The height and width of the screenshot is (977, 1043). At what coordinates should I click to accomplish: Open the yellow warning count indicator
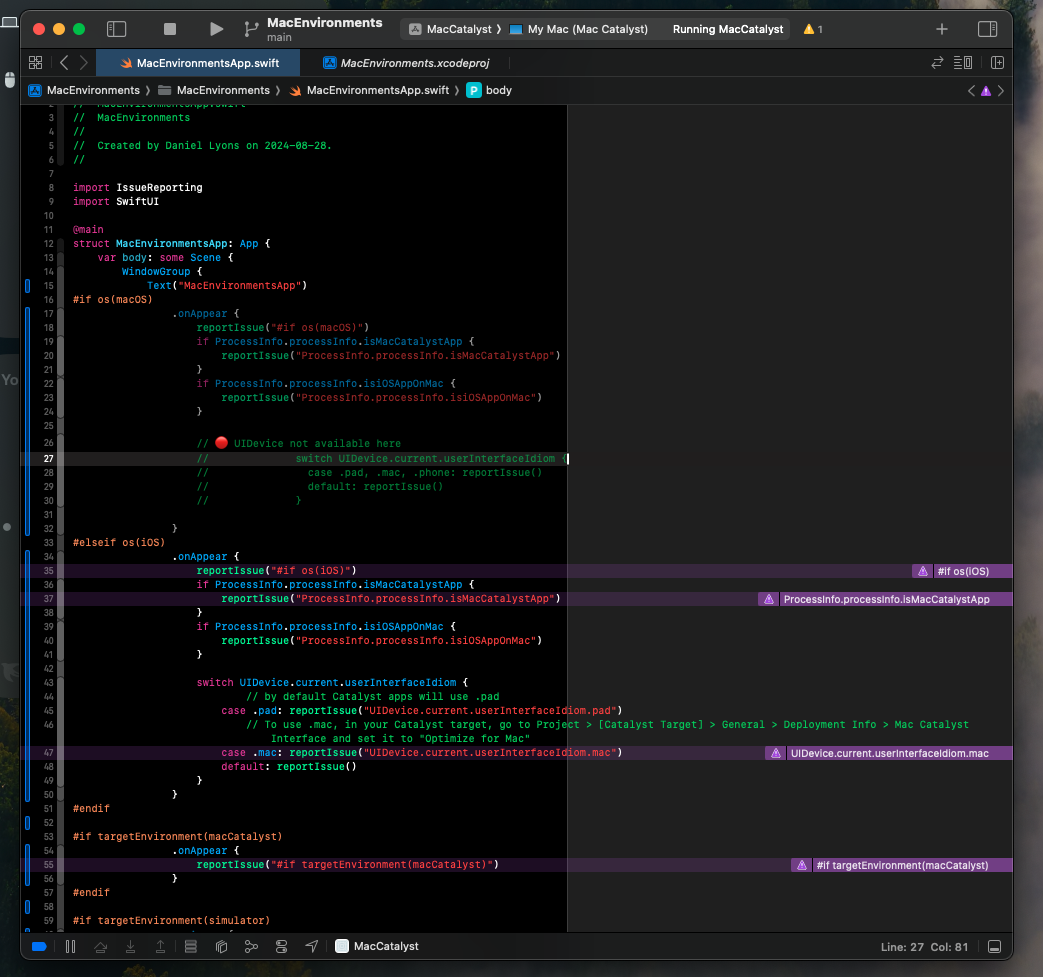click(813, 29)
